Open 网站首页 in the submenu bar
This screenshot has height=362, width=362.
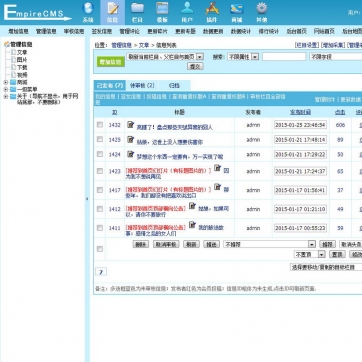point(324,31)
